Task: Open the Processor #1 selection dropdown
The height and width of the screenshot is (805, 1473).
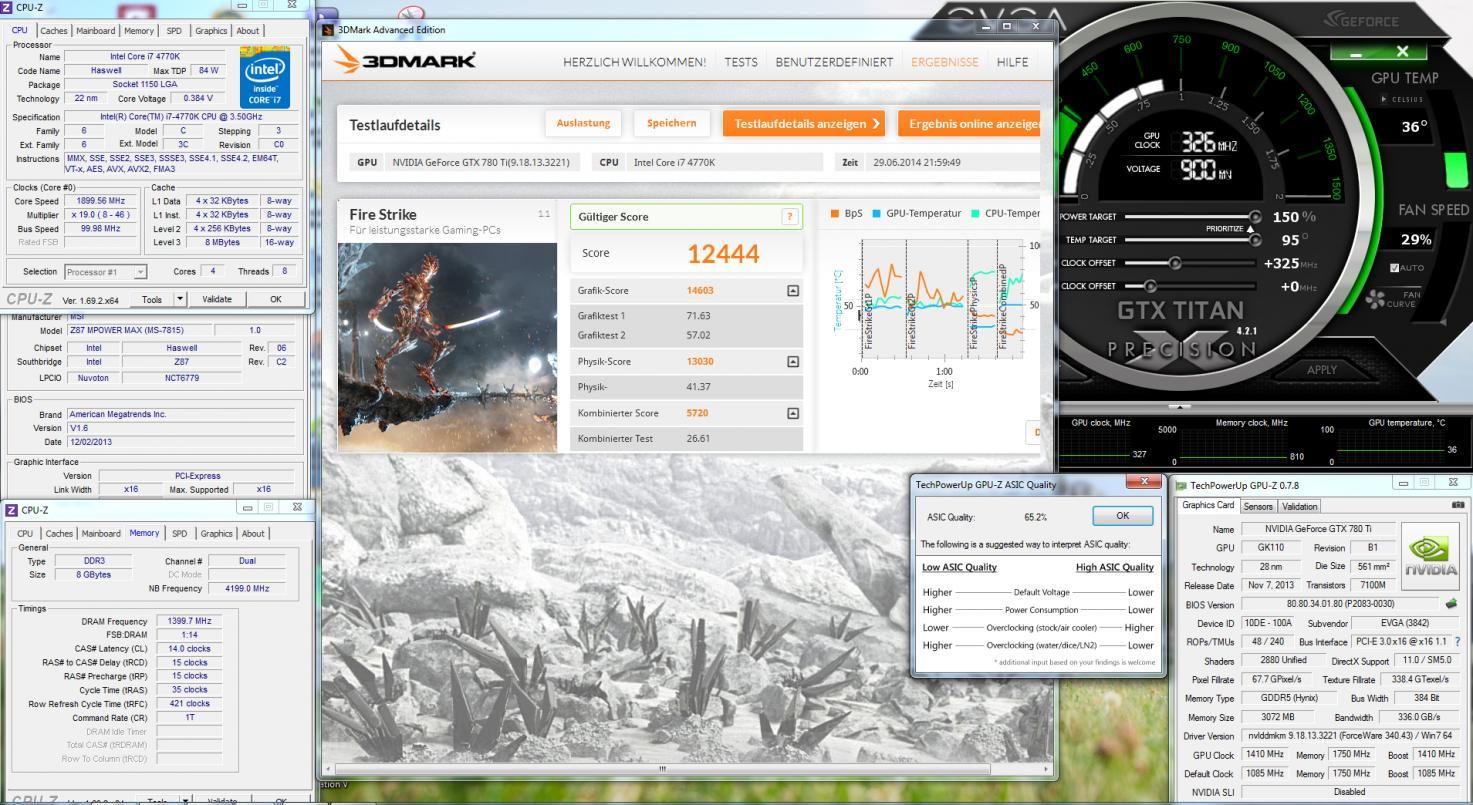Action: 106,272
